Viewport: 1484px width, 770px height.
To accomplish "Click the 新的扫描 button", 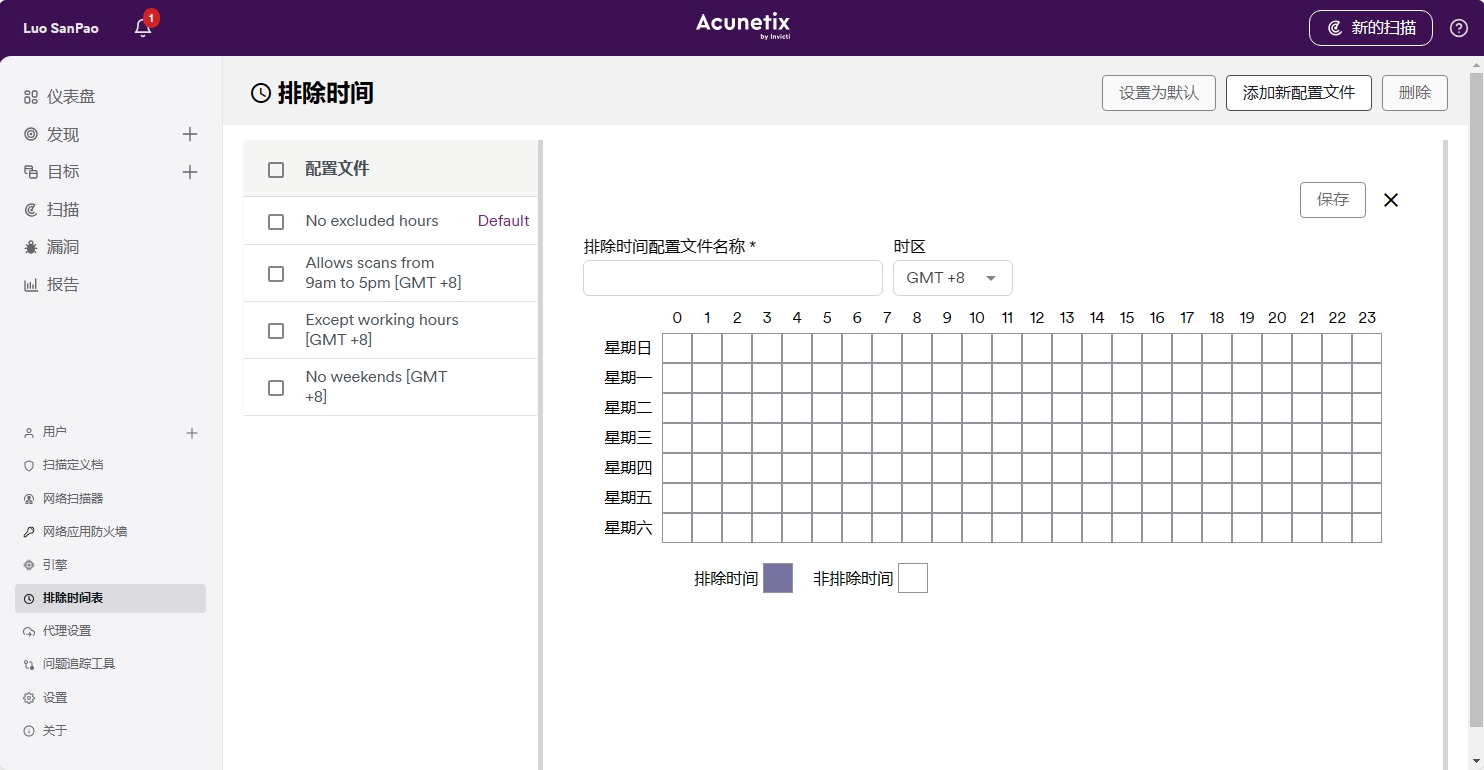I will pyautogui.click(x=1371, y=28).
